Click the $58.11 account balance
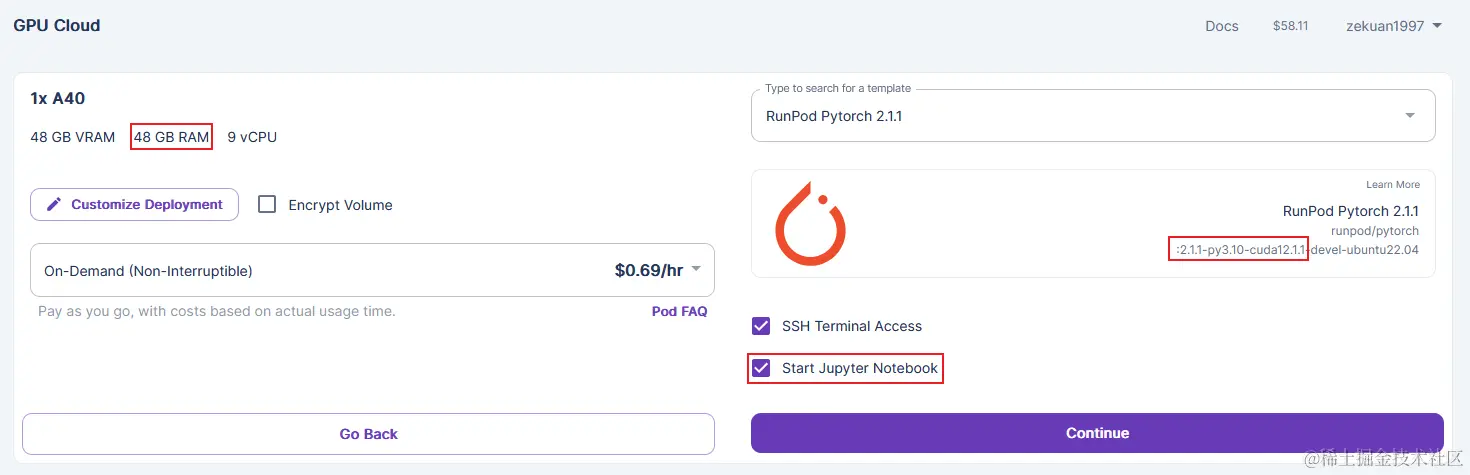The width and height of the screenshot is (1470, 475). coord(1290,26)
